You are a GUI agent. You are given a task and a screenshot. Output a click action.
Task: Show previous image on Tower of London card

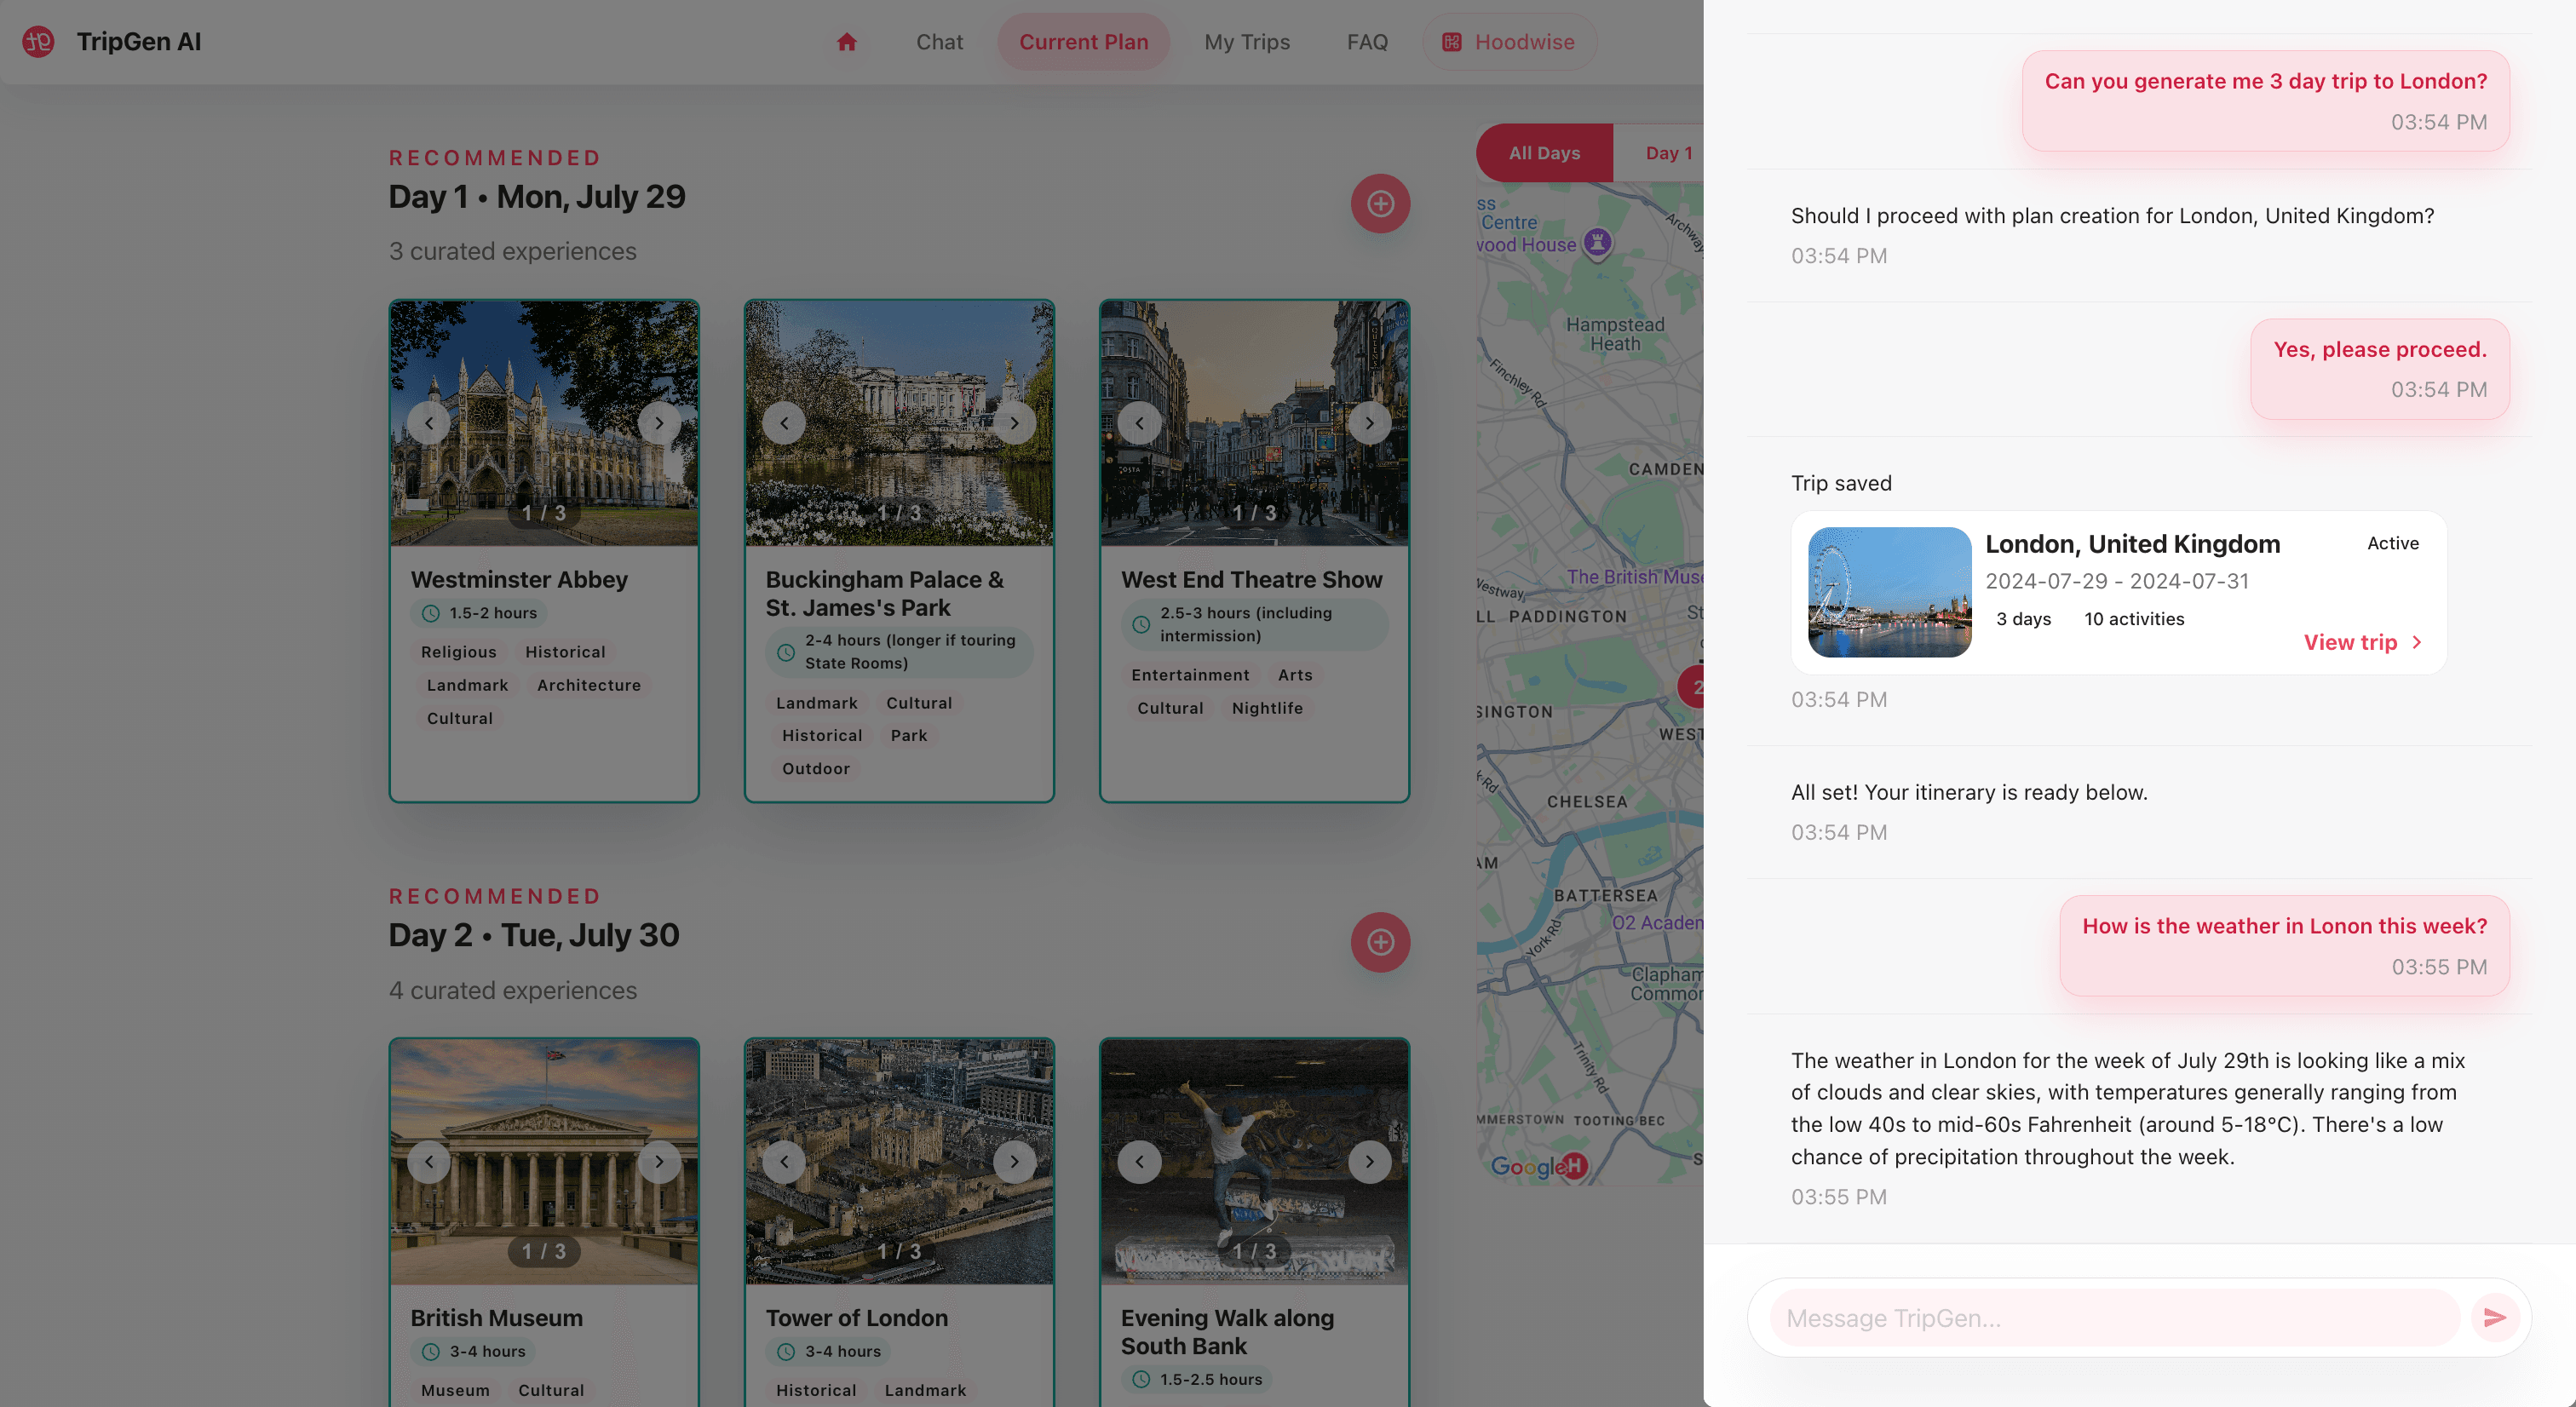click(x=784, y=1161)
